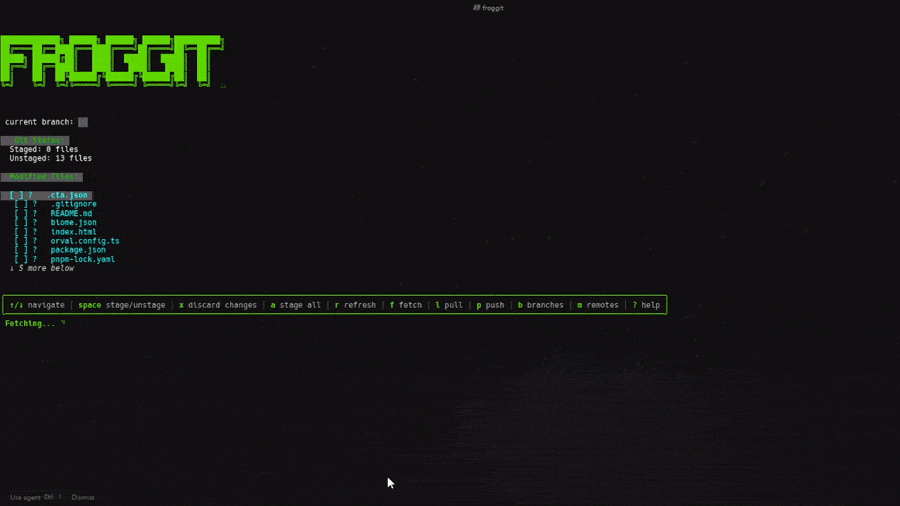Select the .cta.json file name
The height and width of the screenshot is (506, 900).
click(67, 195)
